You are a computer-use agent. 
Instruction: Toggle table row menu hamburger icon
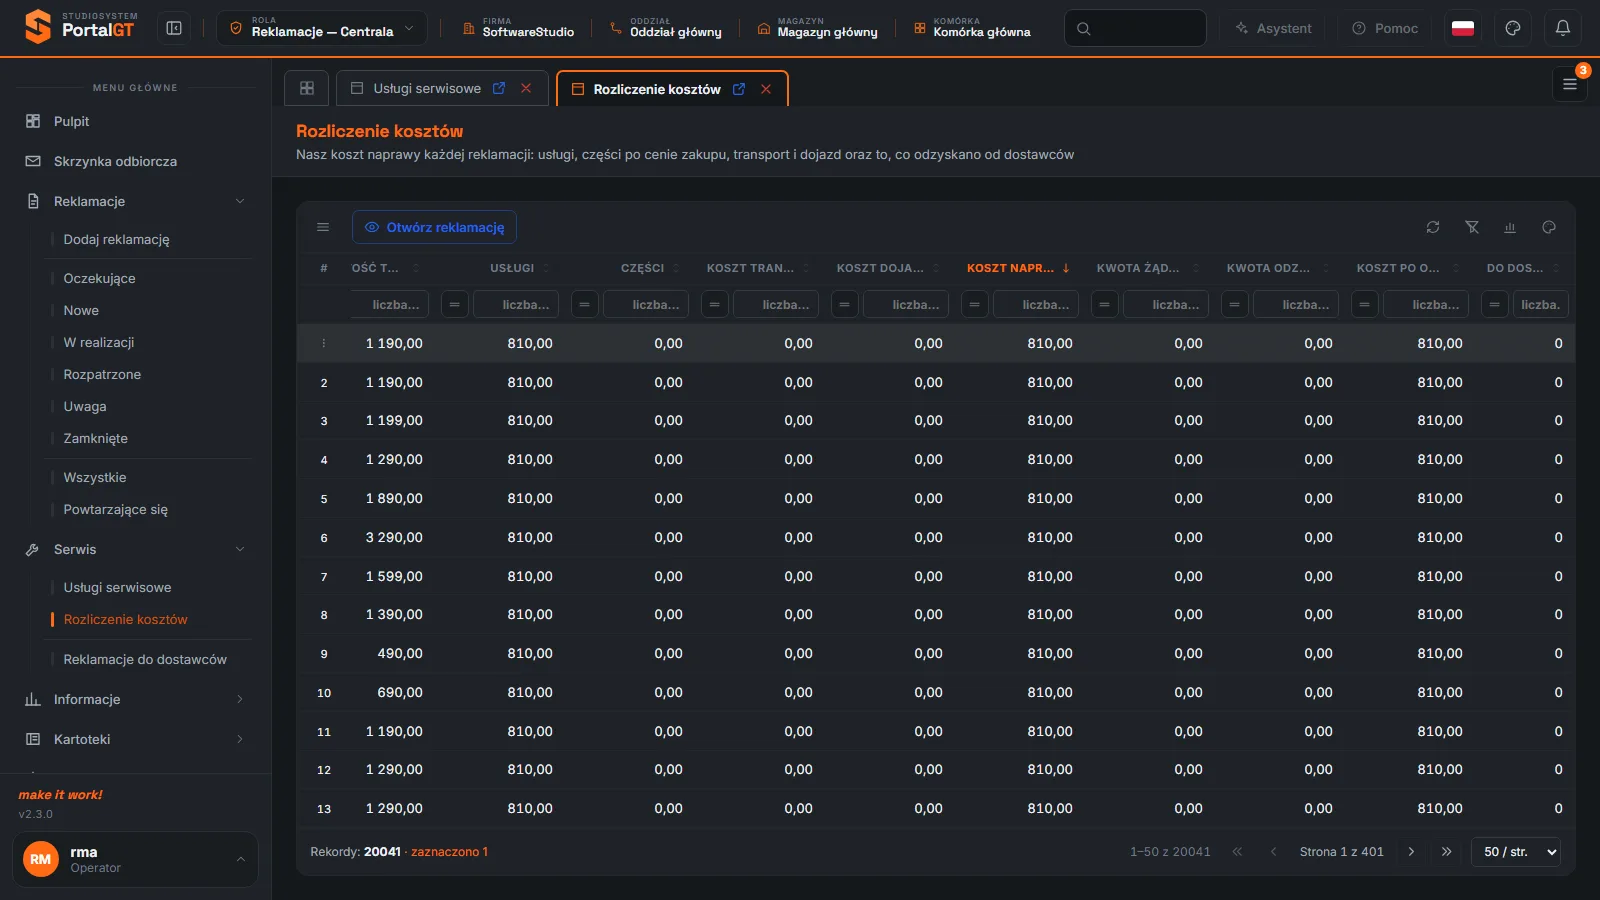323,227
